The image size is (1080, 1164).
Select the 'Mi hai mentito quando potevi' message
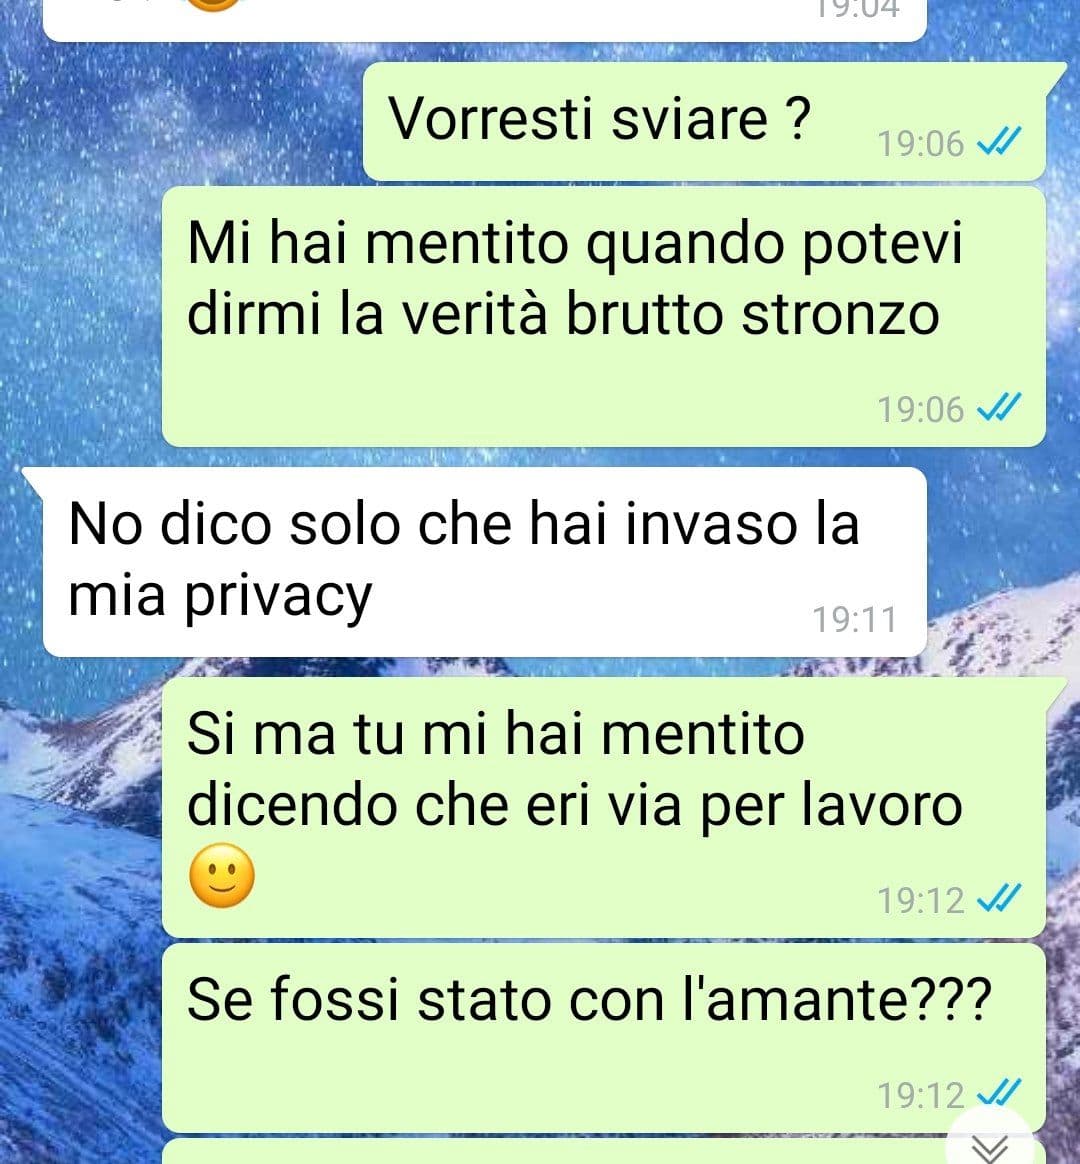[603, 316]
